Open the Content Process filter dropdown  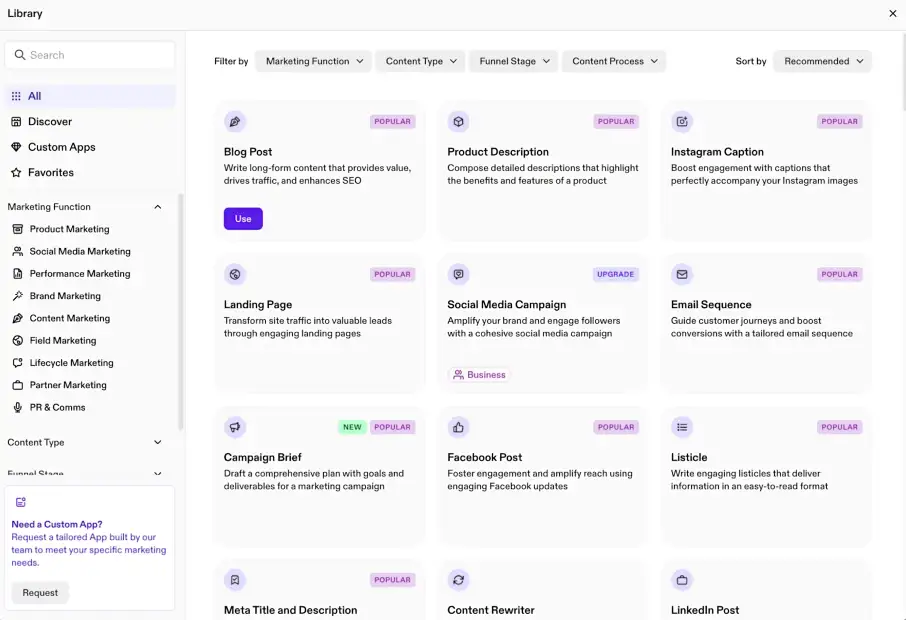tap(614, 61)
